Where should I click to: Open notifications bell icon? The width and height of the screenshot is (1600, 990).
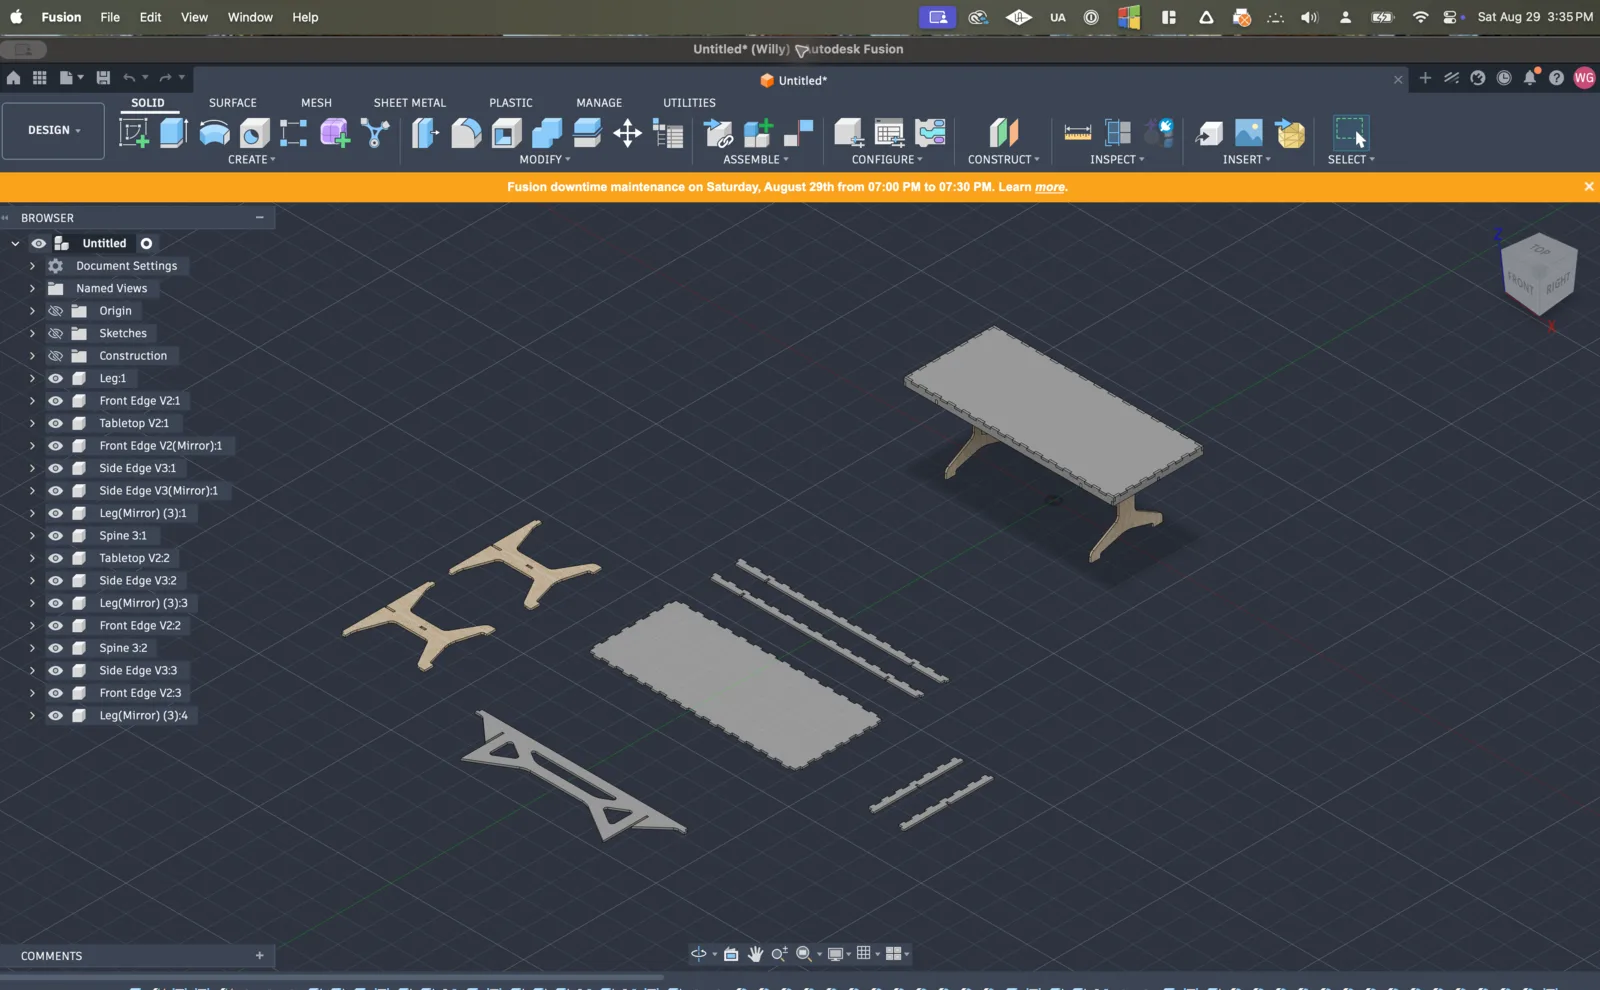[1531, 77]
